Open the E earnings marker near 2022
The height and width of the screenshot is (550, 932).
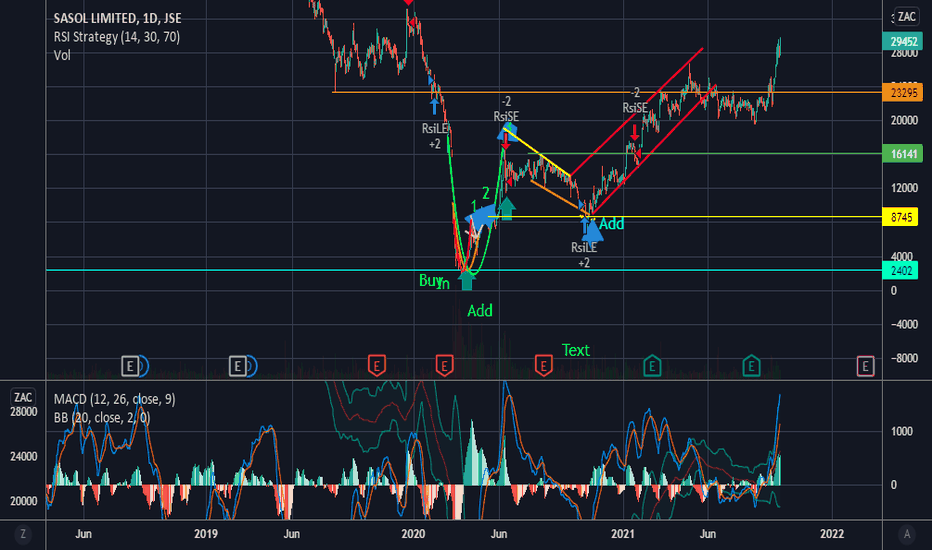click(865, 366)
